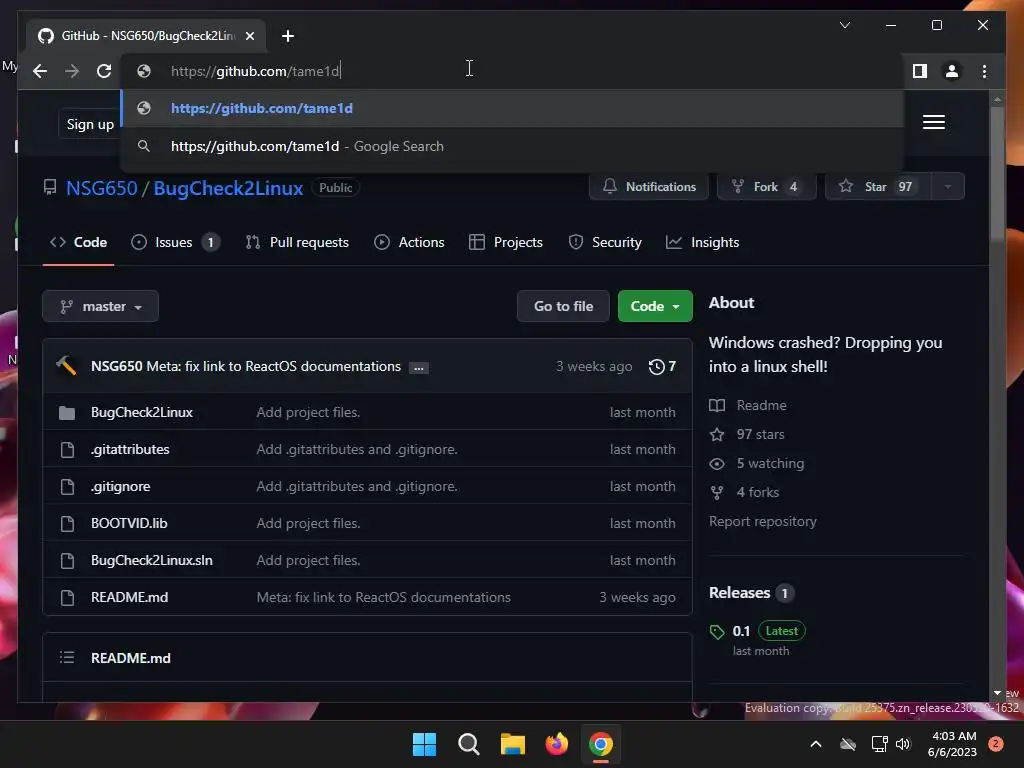
Task: Open the Security tab
Action: (x=605, y=242)
